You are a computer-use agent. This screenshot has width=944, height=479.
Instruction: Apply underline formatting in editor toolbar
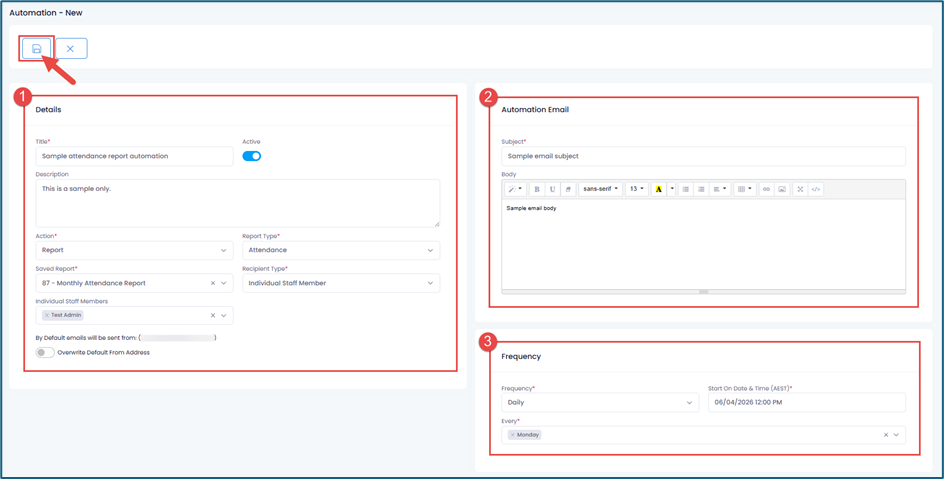point(552,189)
